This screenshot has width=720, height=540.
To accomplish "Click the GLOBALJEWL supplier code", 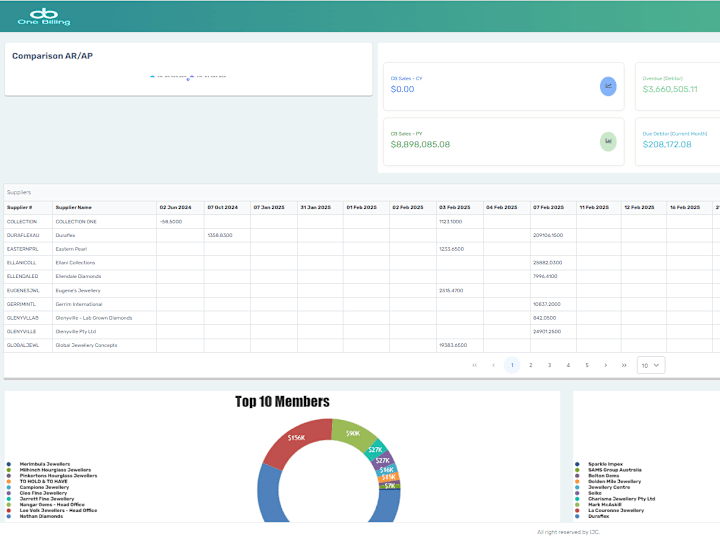I will (23, 345).
